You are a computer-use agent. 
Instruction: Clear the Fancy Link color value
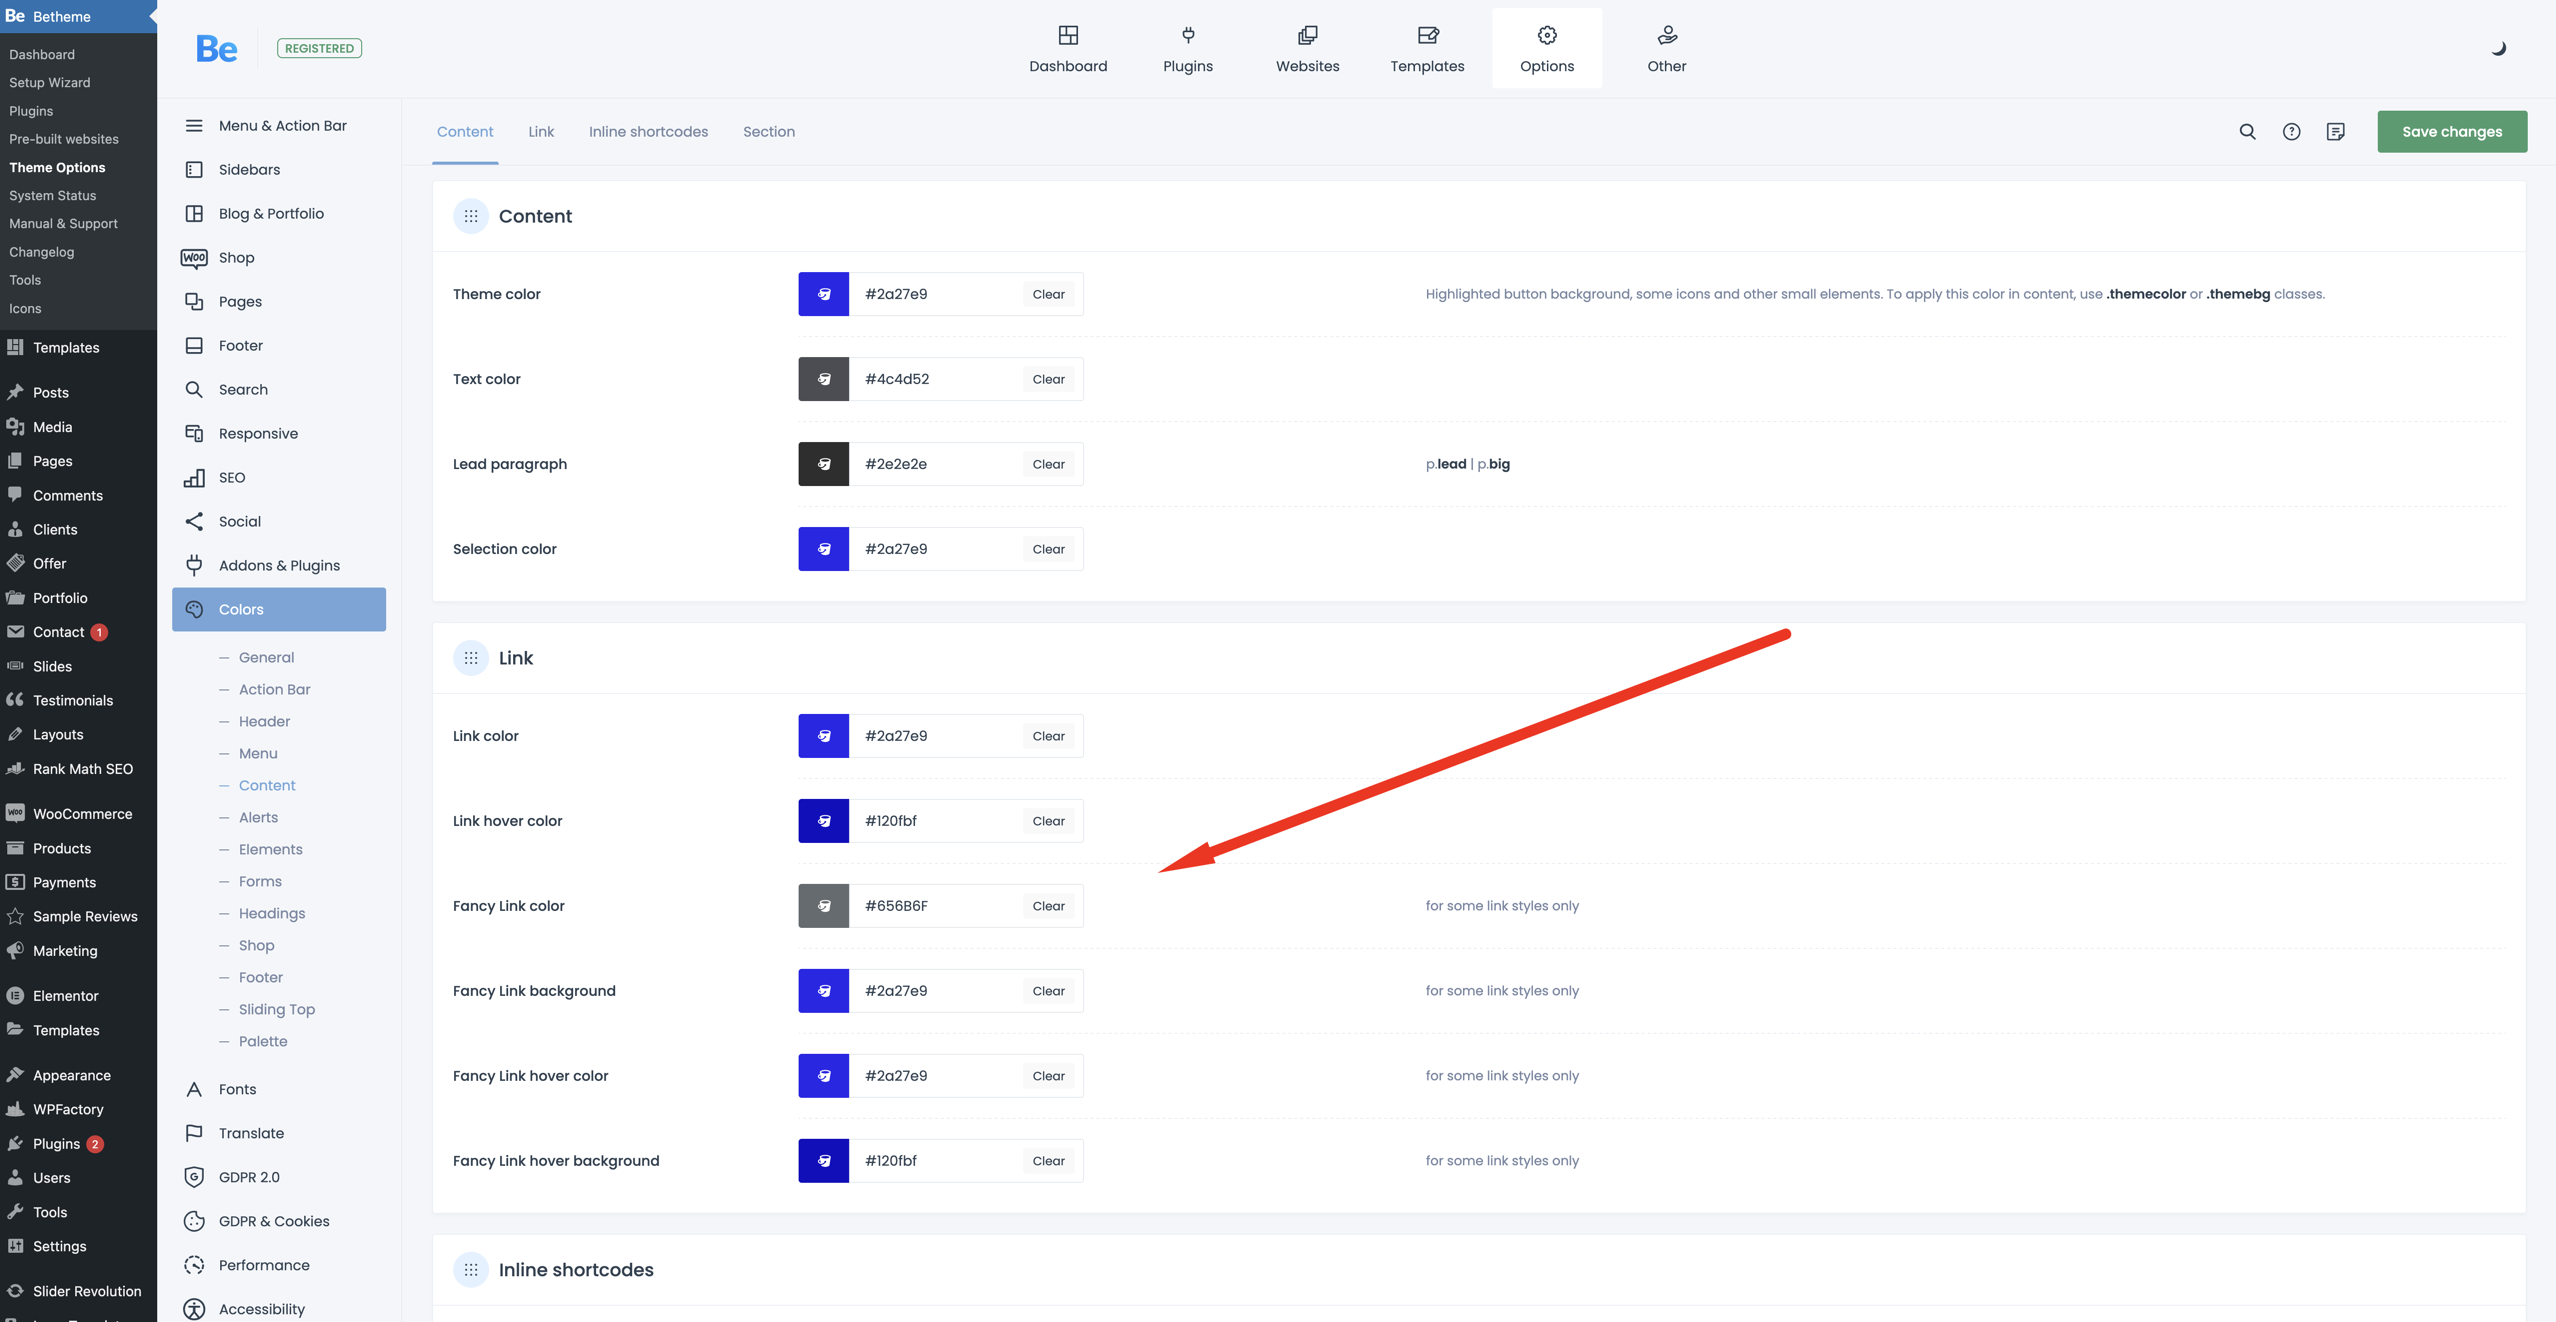tap(1048, 906)
